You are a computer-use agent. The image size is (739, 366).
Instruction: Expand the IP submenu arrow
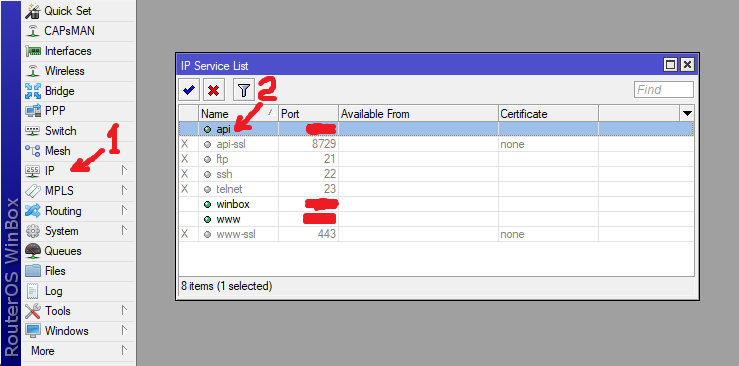[x=124, y=171]
